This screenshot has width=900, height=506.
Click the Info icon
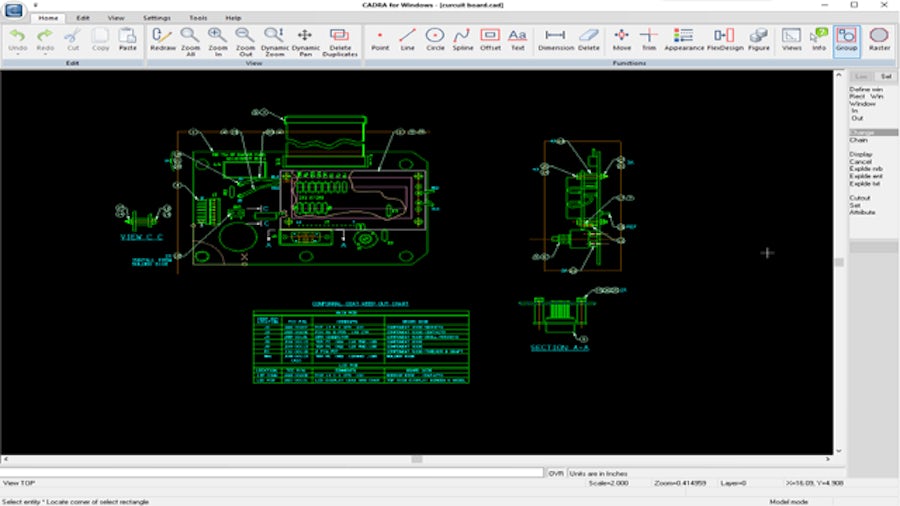click(818, 36)
